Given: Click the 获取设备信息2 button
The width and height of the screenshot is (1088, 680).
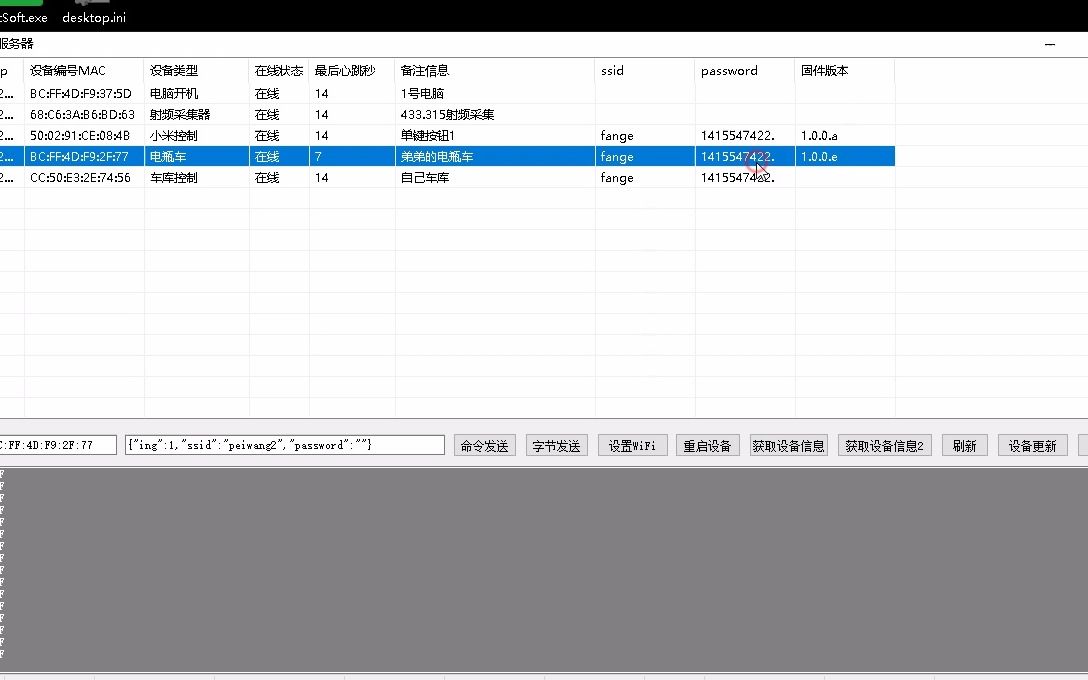Looking at the screenshot, I should [x=884, y=445].
